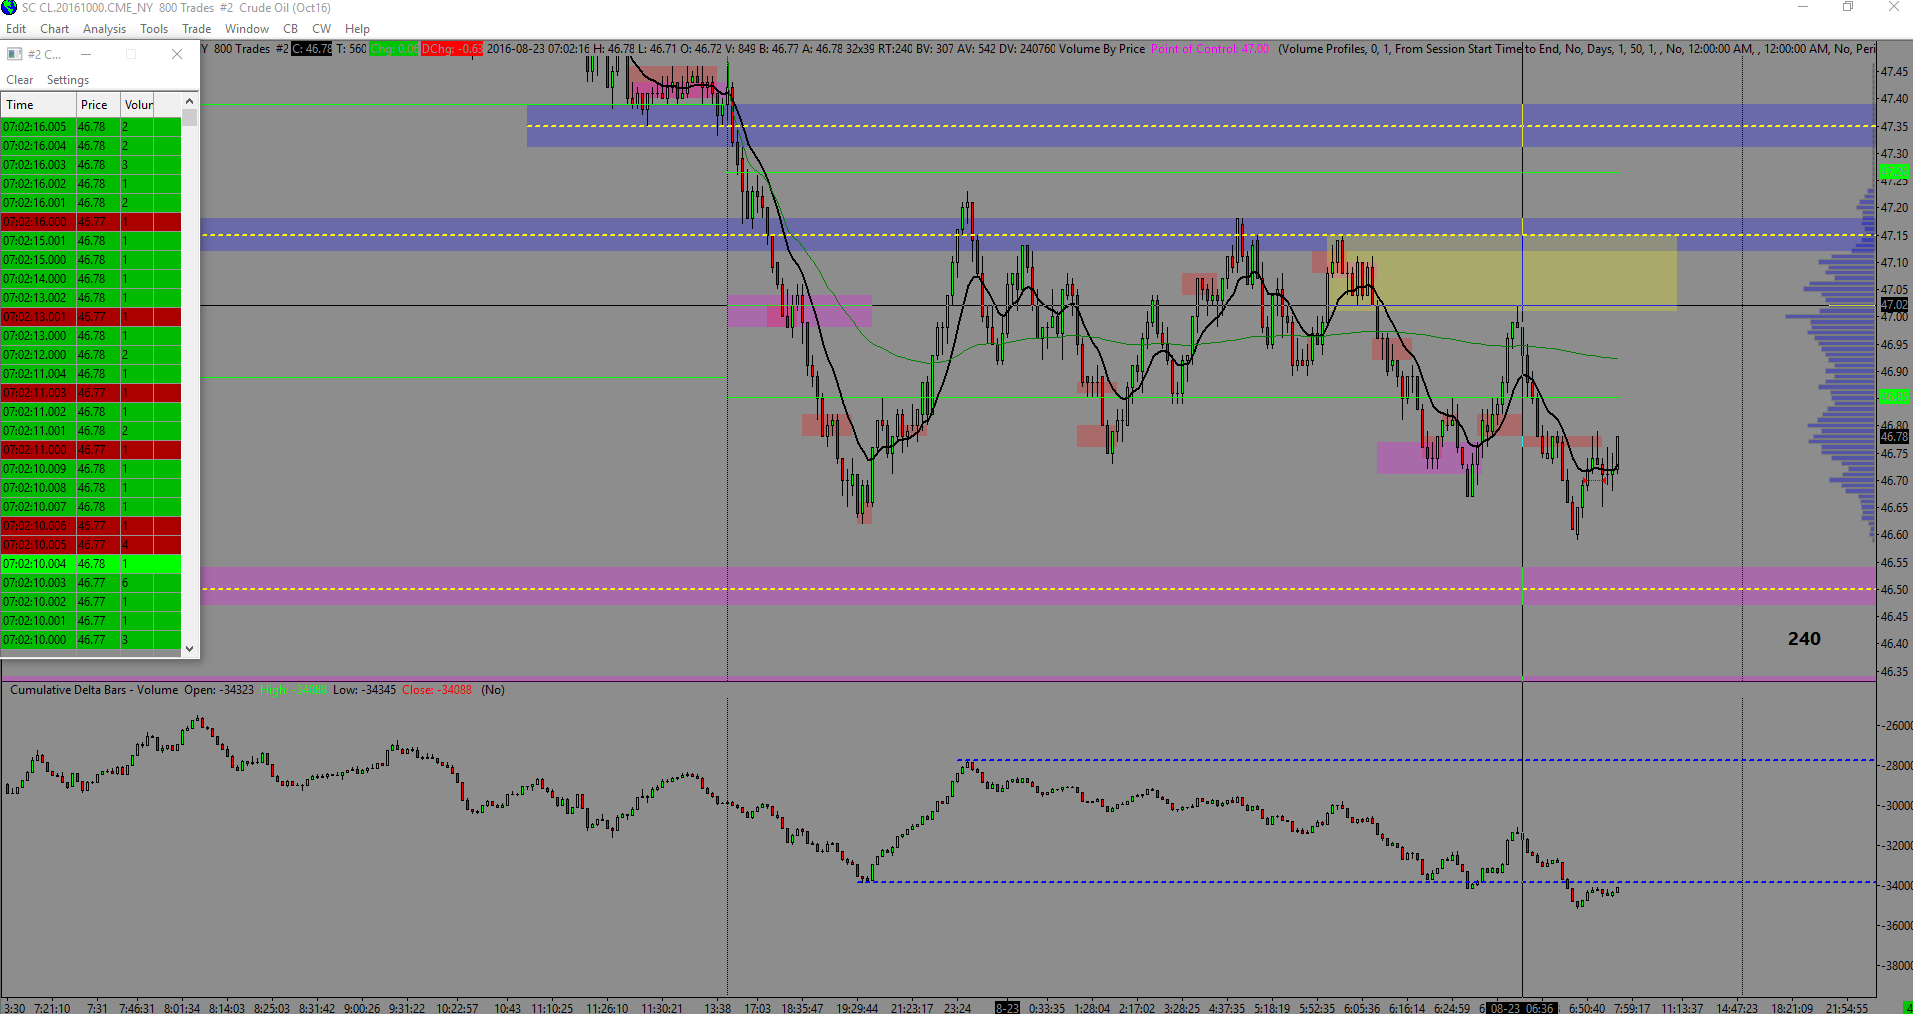This screenshot has height=1014, width=1913.
Task: Click Clear in the Time and Sales window
Action: (x=20, y=80)
